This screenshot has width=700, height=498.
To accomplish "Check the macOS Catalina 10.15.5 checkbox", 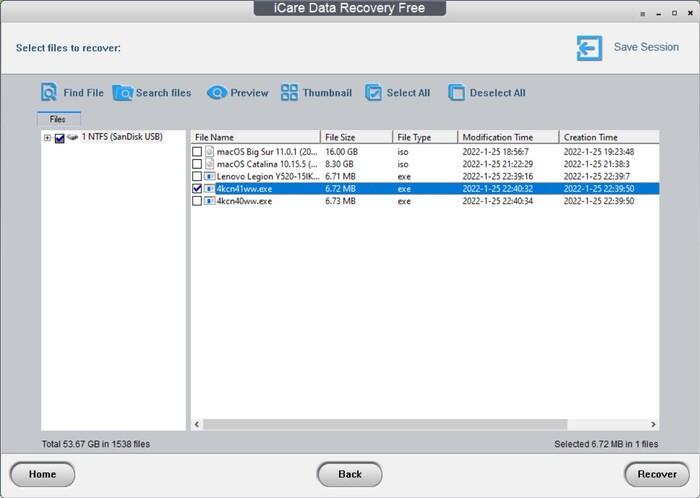I will click(197, 164).
